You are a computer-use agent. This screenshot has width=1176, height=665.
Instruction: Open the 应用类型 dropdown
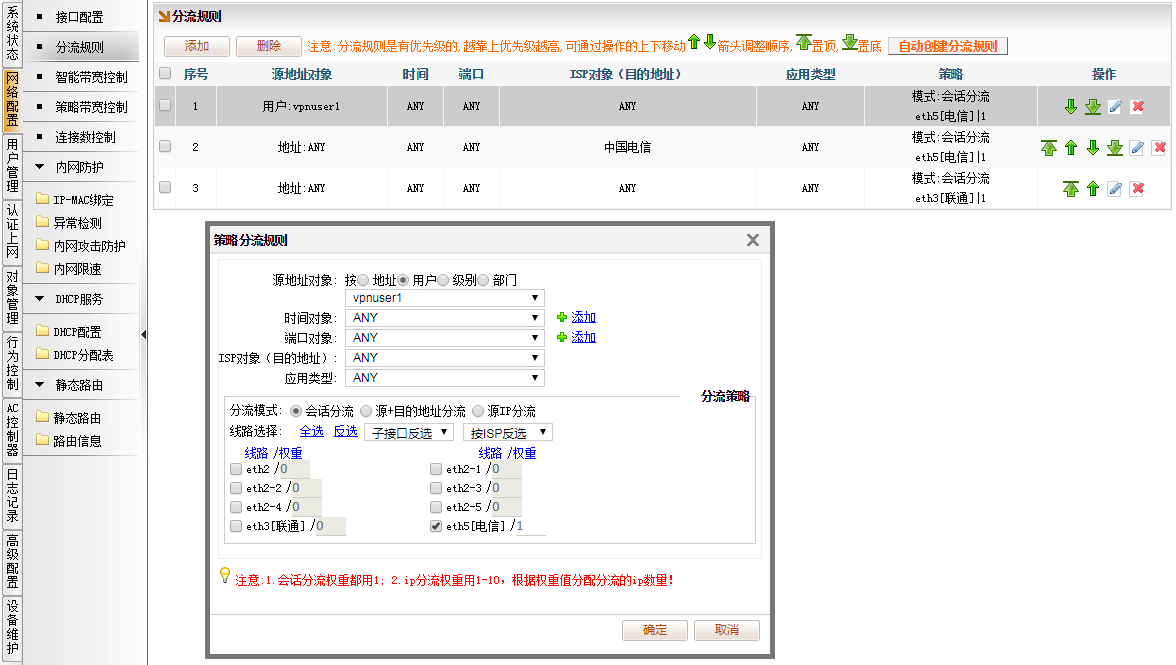coord(444,378)
